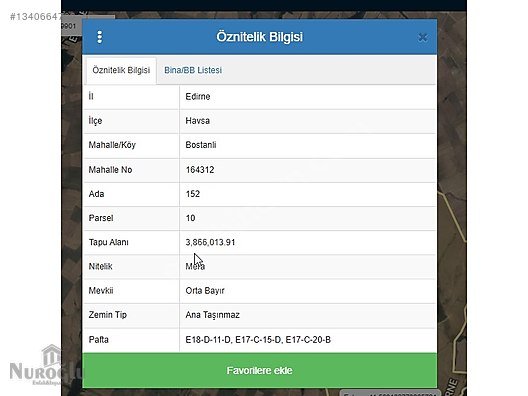Click the Ada row label
528x396 pixels.
click(96, 194)
